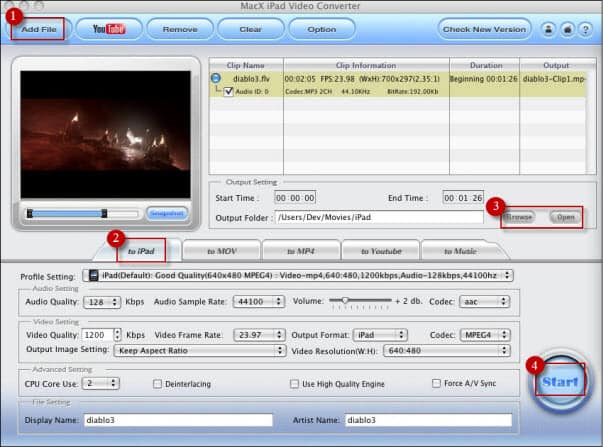Click Open output folder button
The height and width of the screenshot is (447, 603).
point(565,217)
